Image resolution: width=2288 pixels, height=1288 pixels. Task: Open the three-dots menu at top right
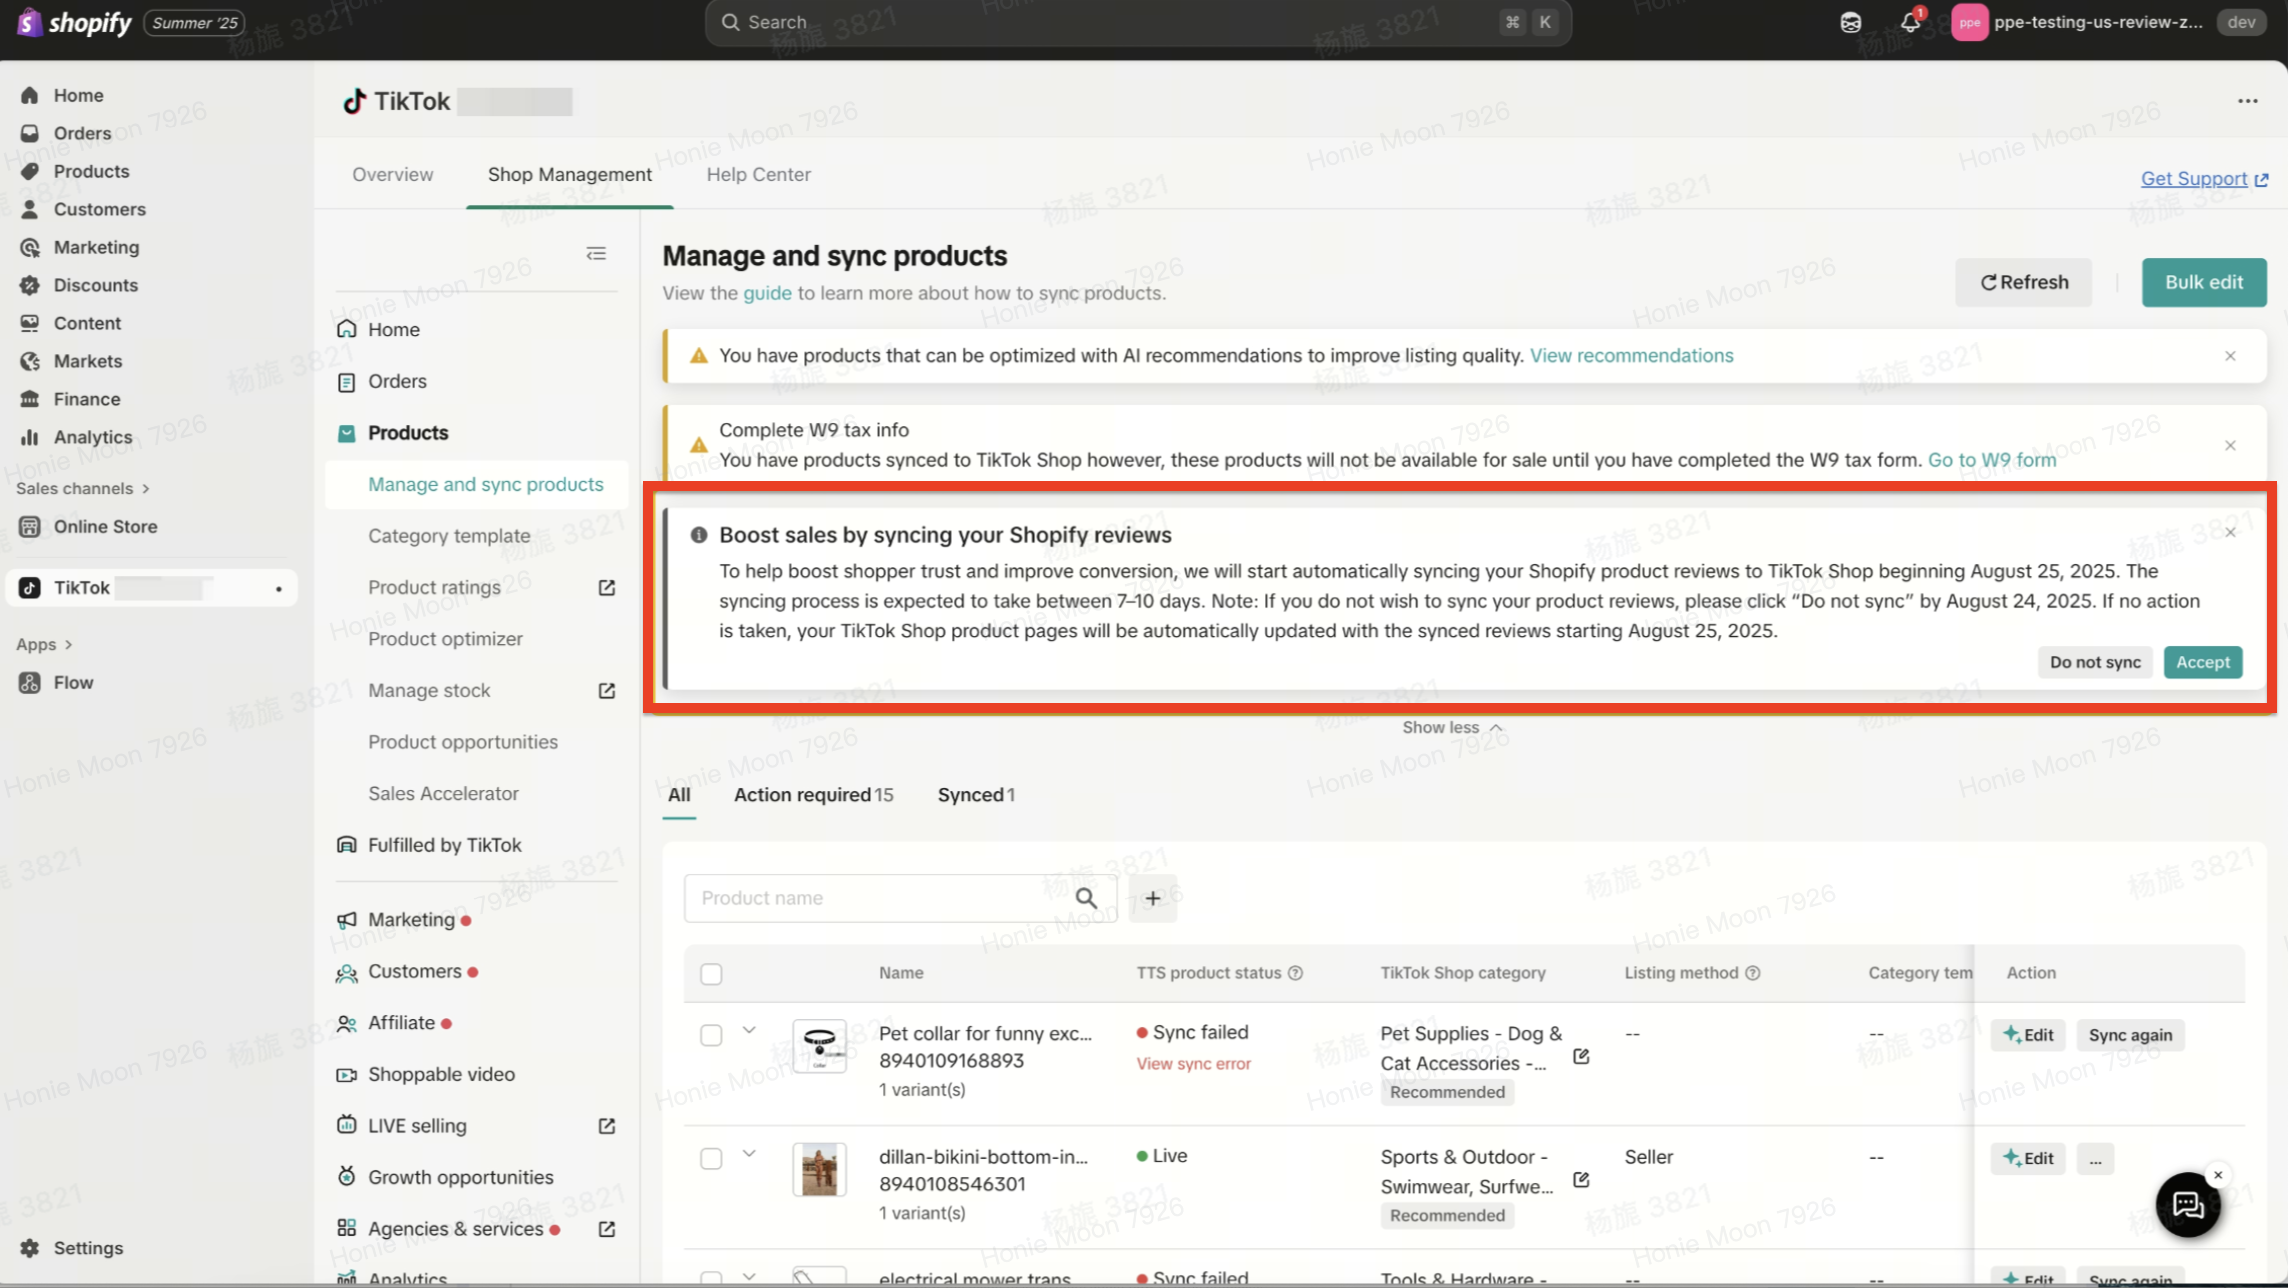click(x=2247, y=101)
